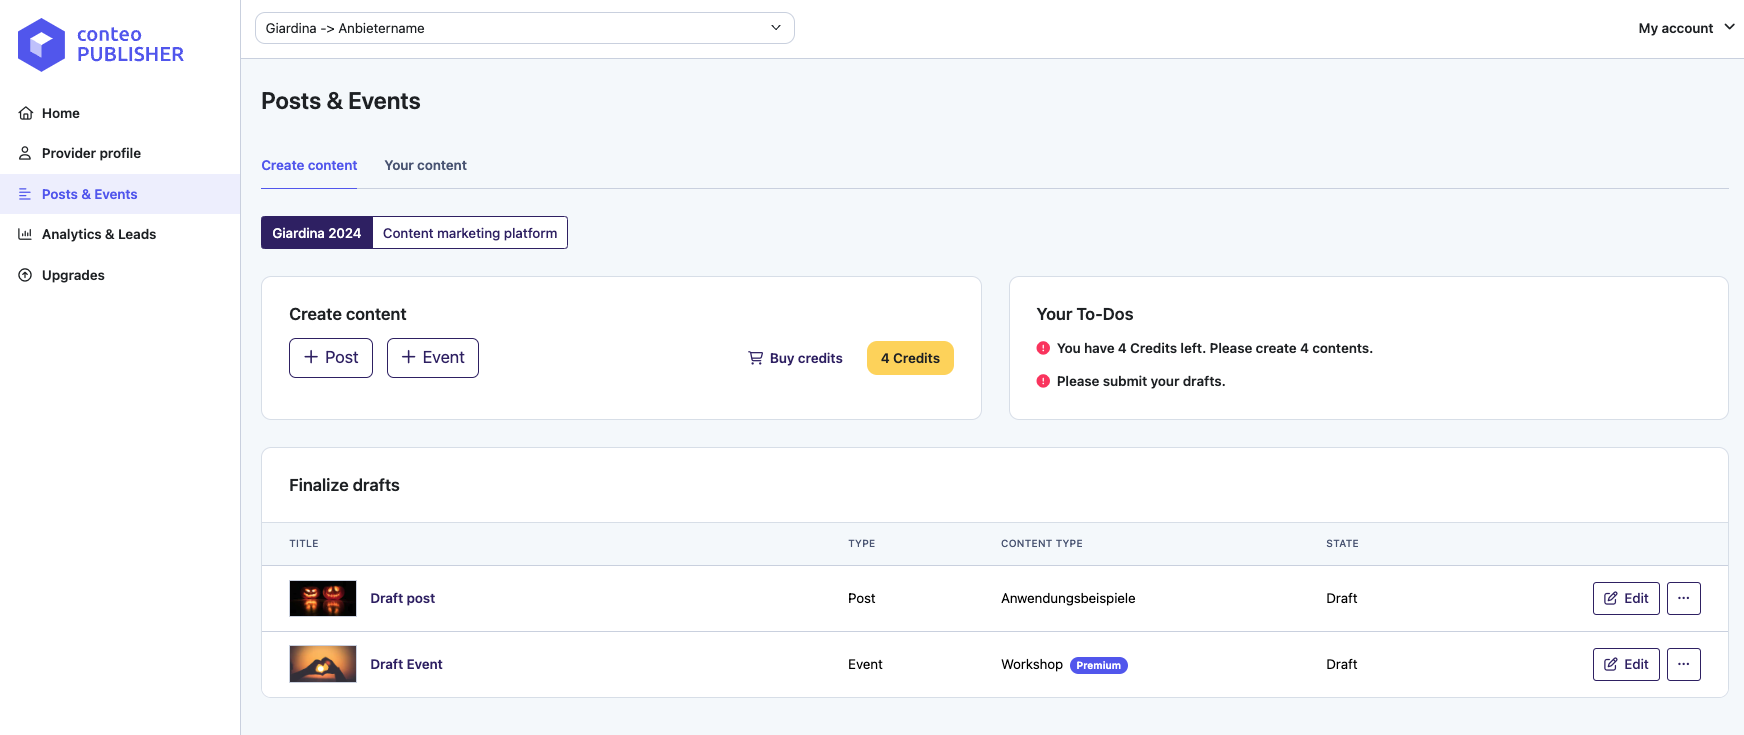Click the Draft post pumpkin thumbnail

[x=323, y=598]
